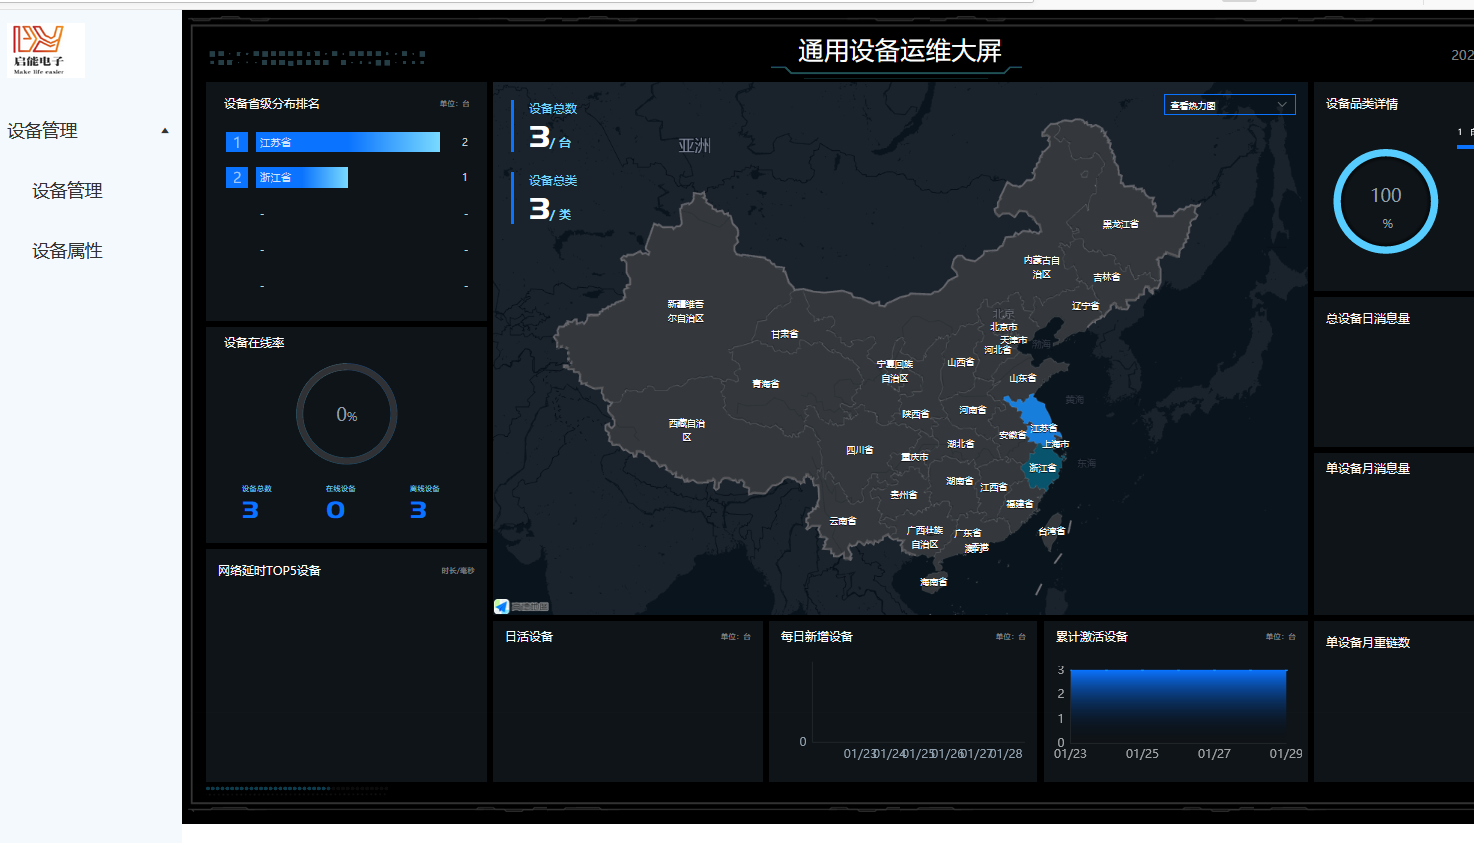
Task: Select 新疆维吾尔自治区 on the map
Action: [686, 311]
